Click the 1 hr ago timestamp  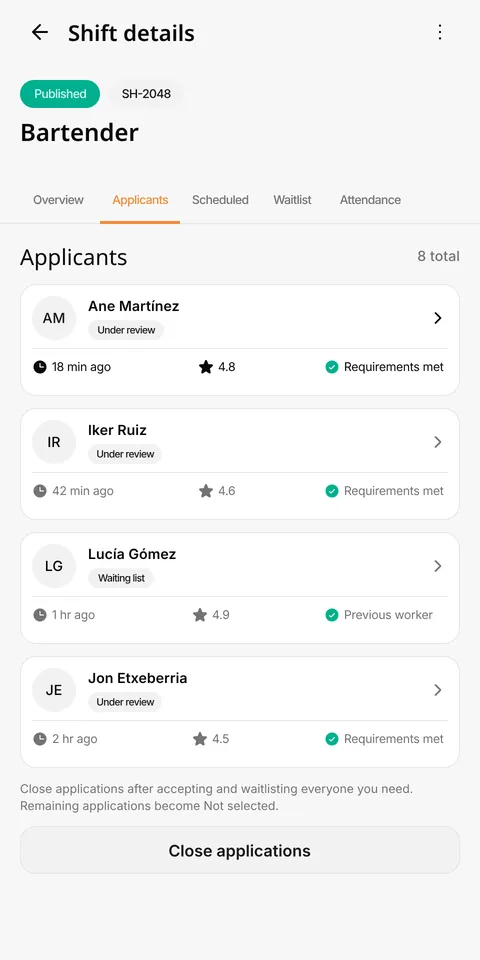coord(73,615)
